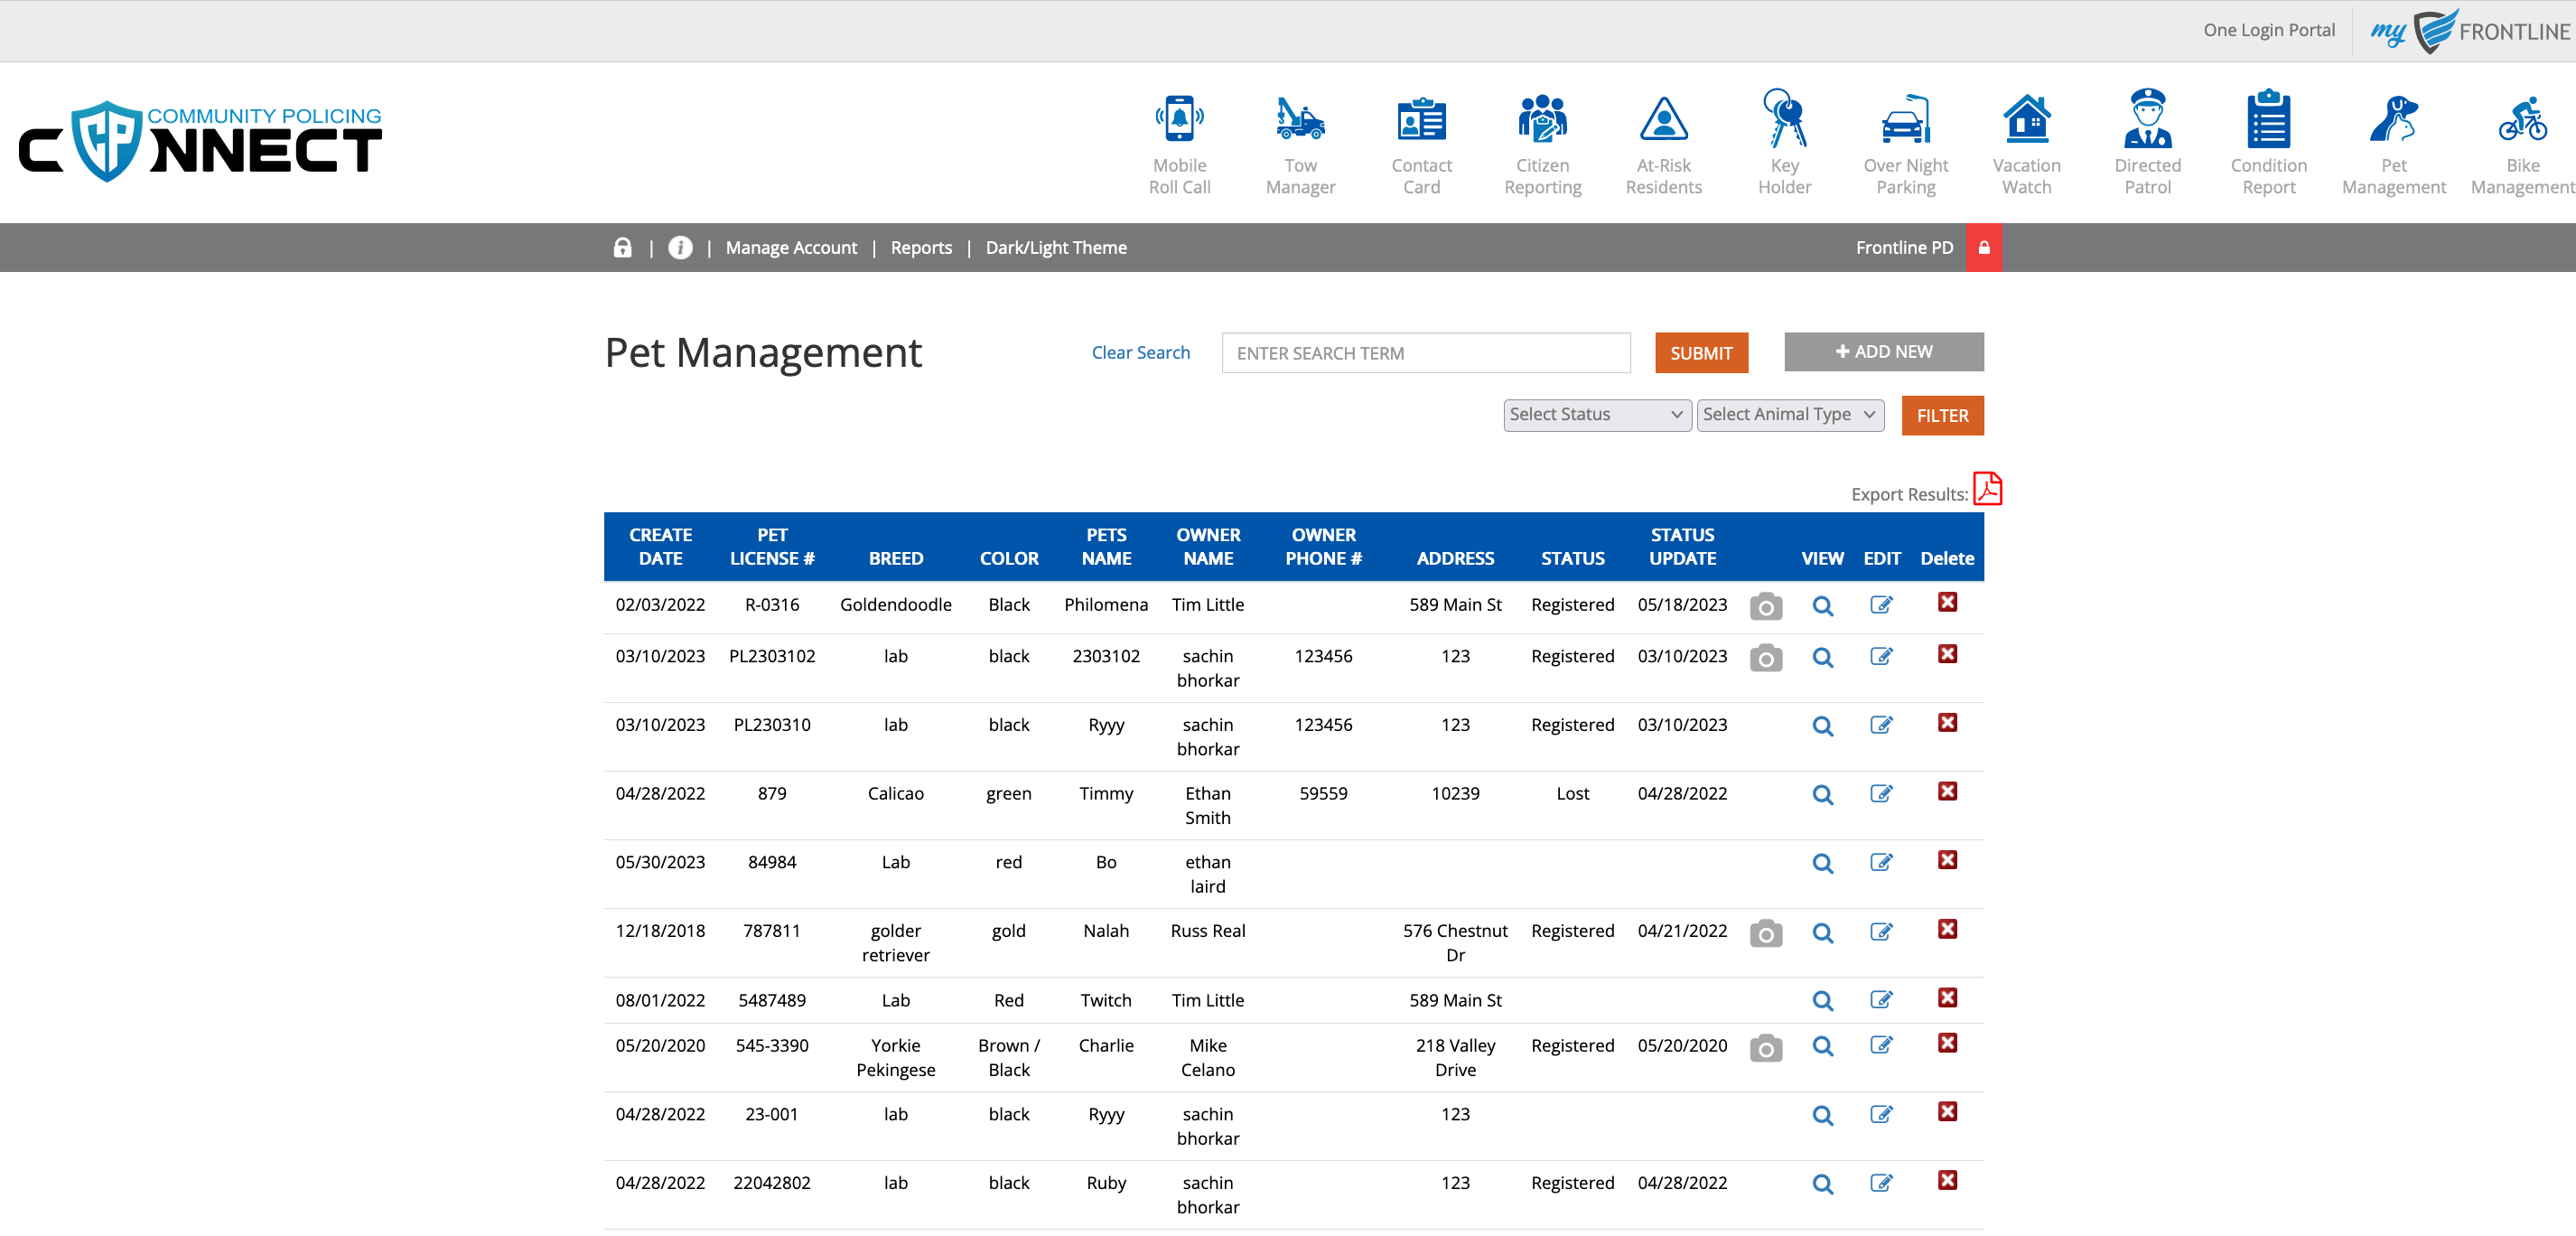Toggle Dark/Light Theme
This screenshot has width=2576, height=1236.
point(1056,248)
